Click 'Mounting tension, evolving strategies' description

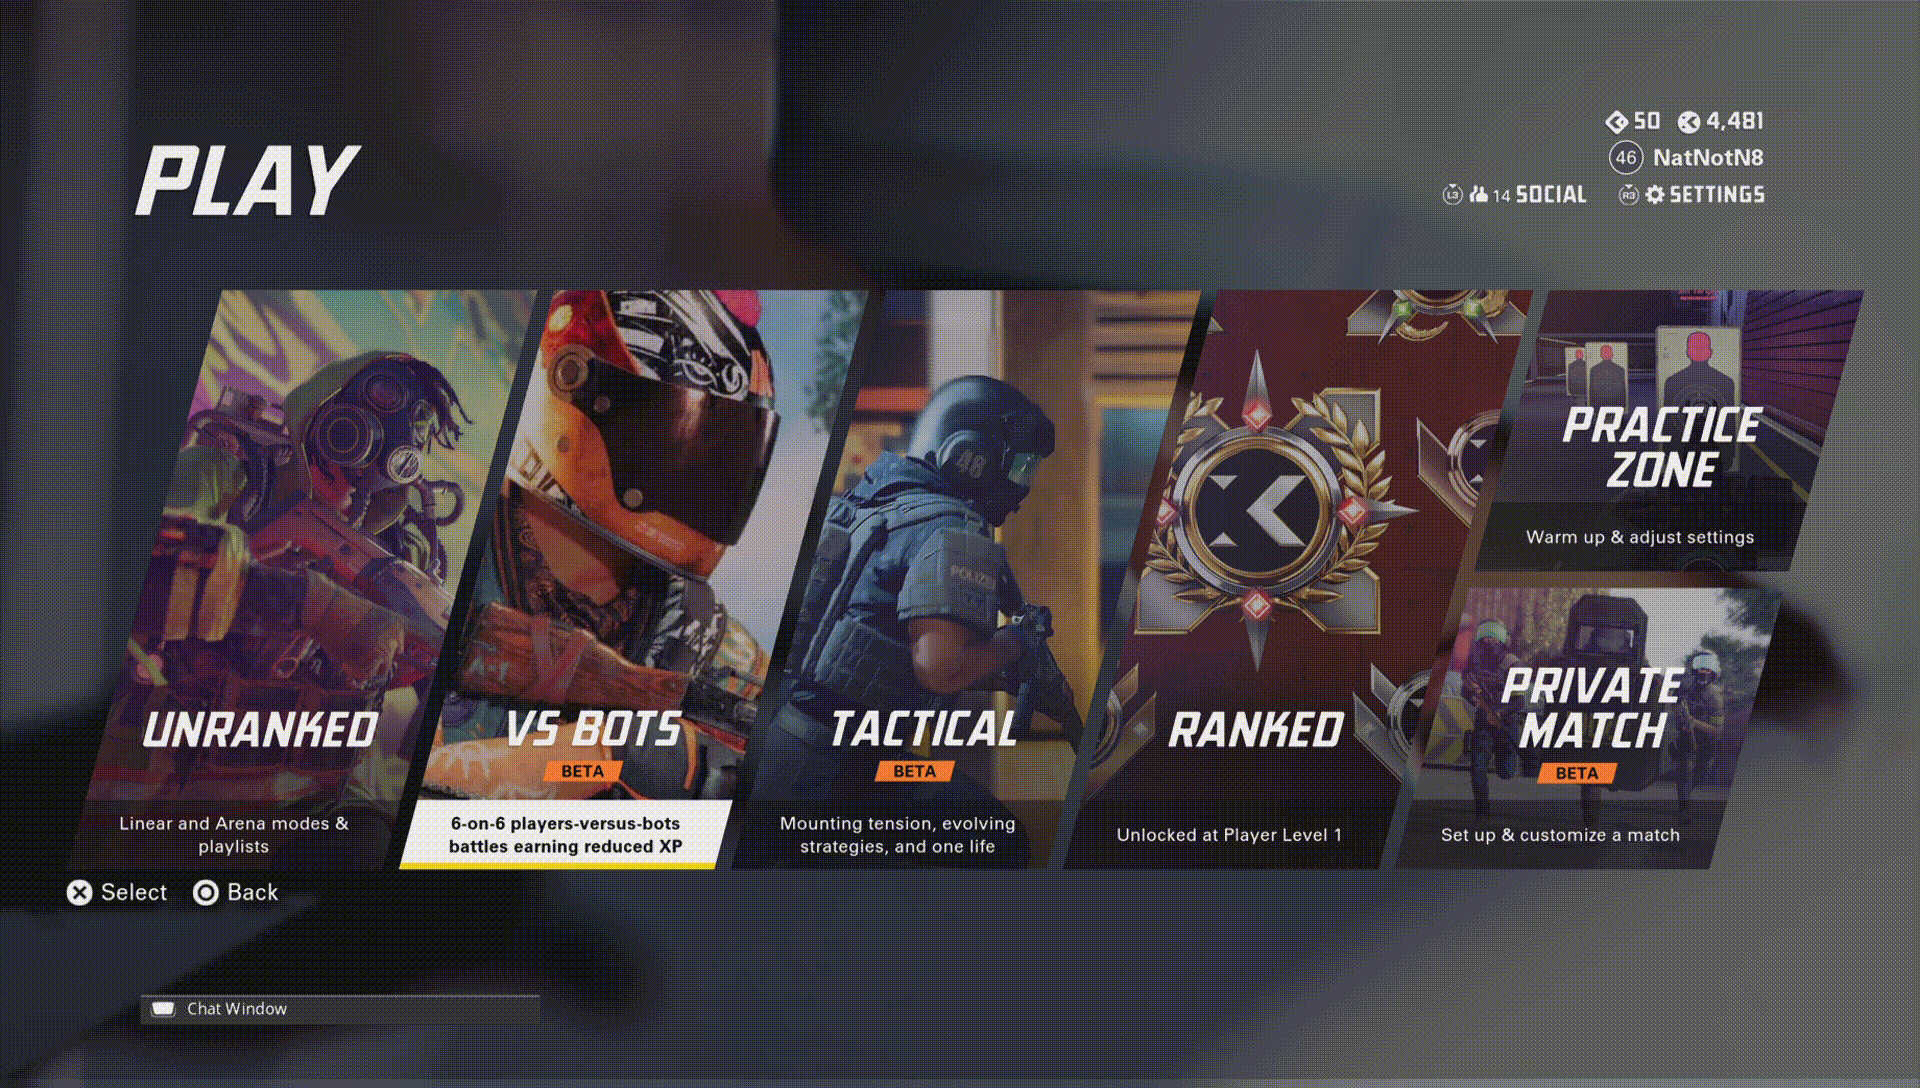[x=898, y=835]
